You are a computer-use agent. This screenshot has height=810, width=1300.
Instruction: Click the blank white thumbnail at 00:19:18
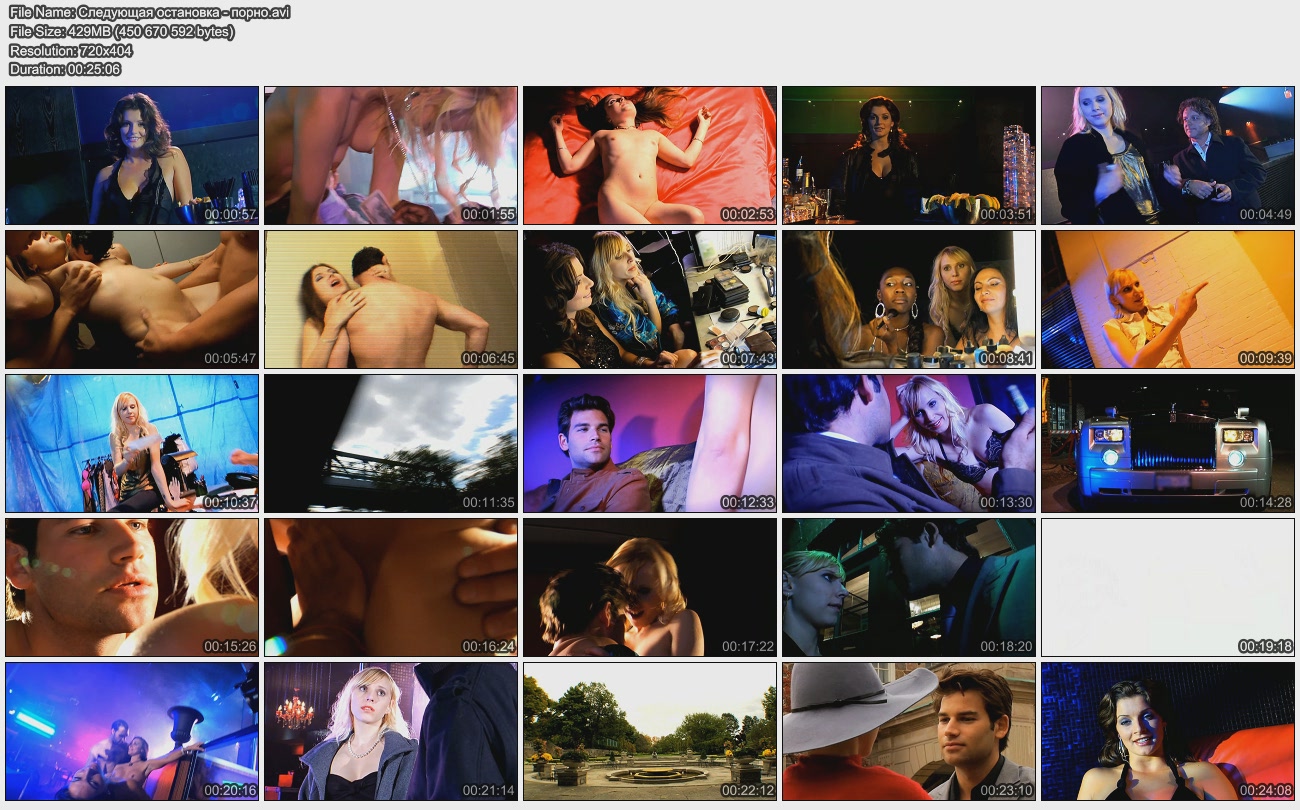[x=1167, y=587]
